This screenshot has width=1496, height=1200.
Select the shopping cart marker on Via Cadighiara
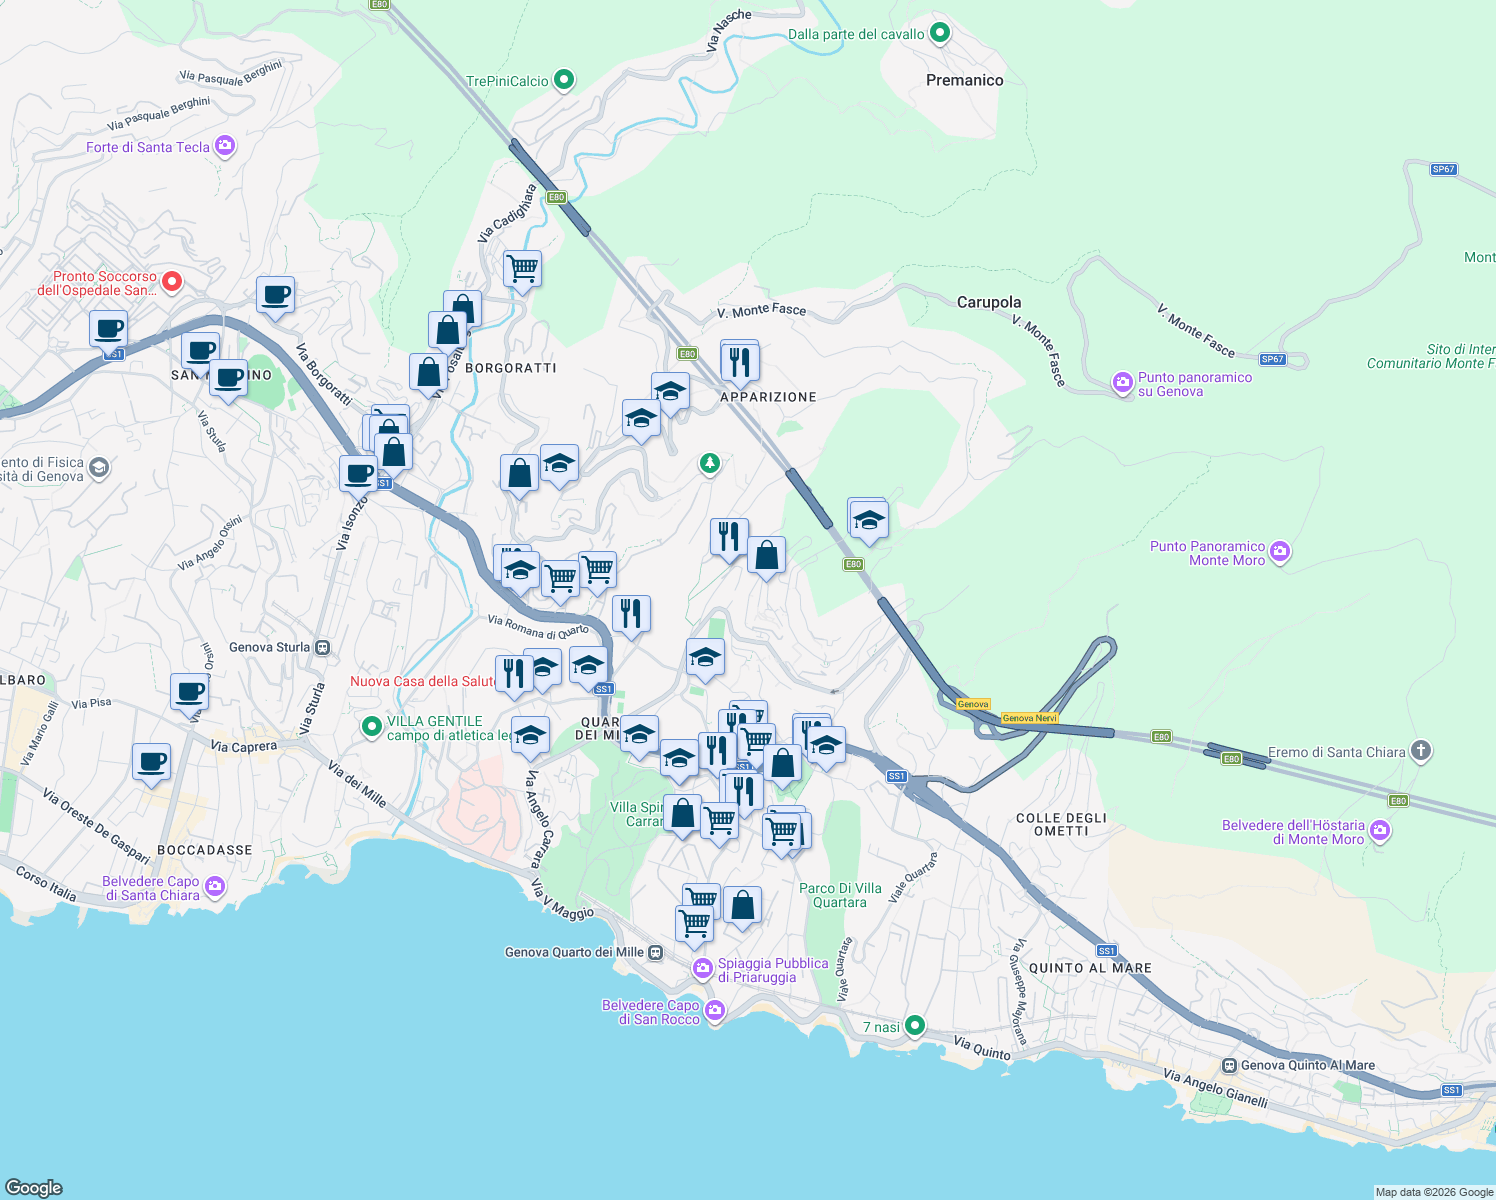tap(522, 268)
